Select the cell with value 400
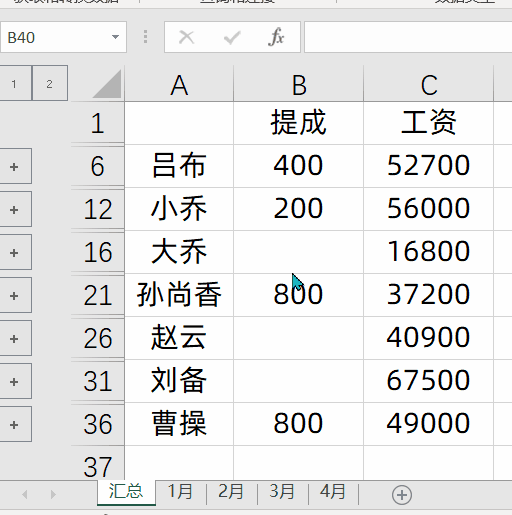The width and height of the screenshot is (512, 515). click(299, 166)
